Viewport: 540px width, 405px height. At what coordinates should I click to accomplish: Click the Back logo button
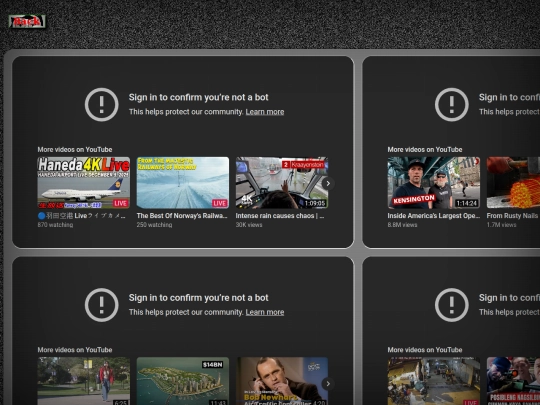pos(27,21)
